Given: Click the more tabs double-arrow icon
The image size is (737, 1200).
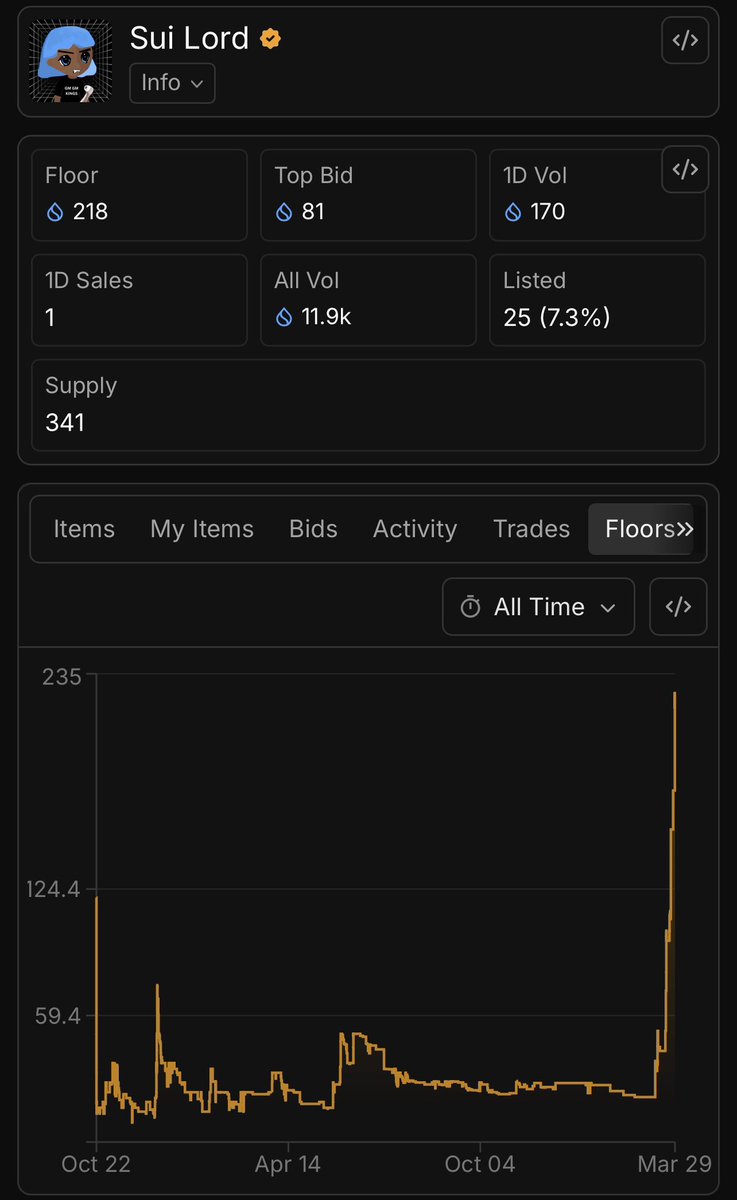Looking at the screenshot, I should [x=685, y=529].
